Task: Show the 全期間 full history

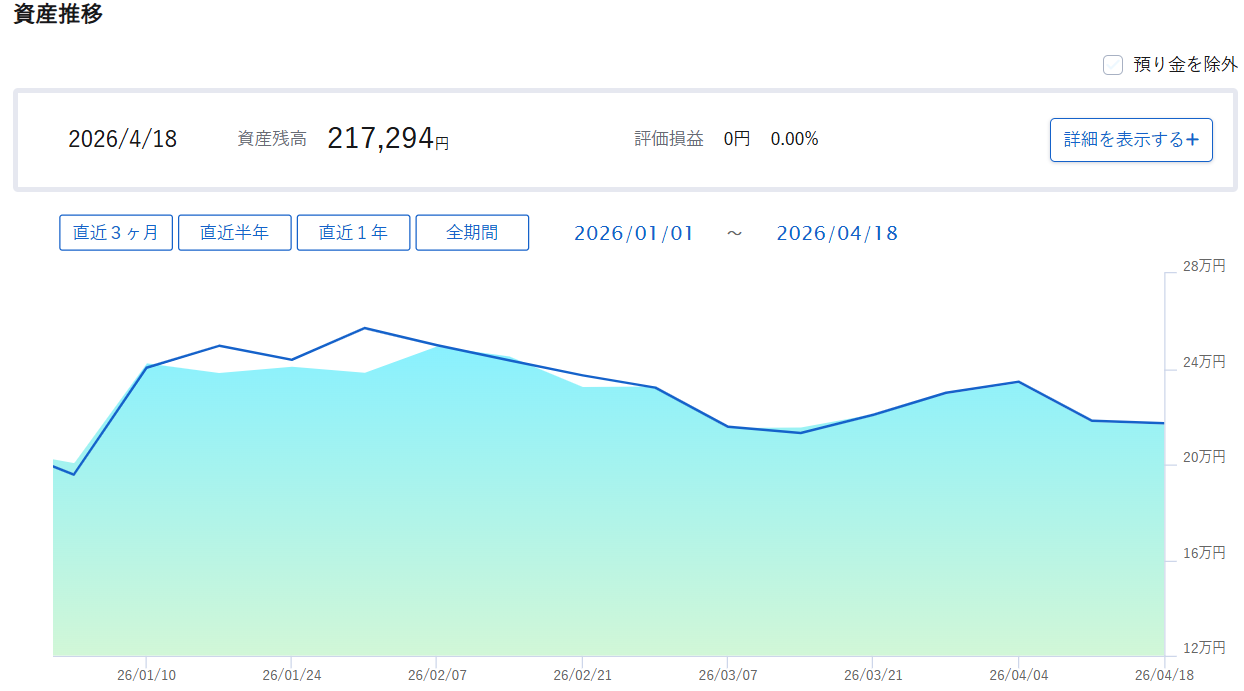Action: click(472, 233)
